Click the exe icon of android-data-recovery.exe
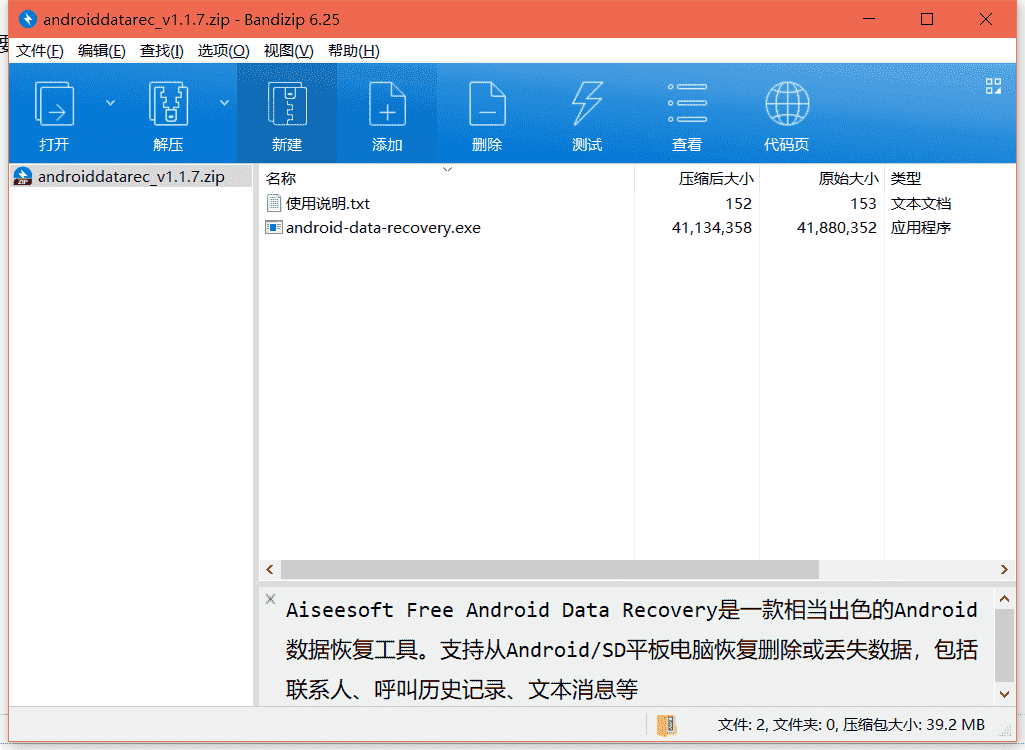This screenshot has width=1025, height=750. [x=273, y=228]
